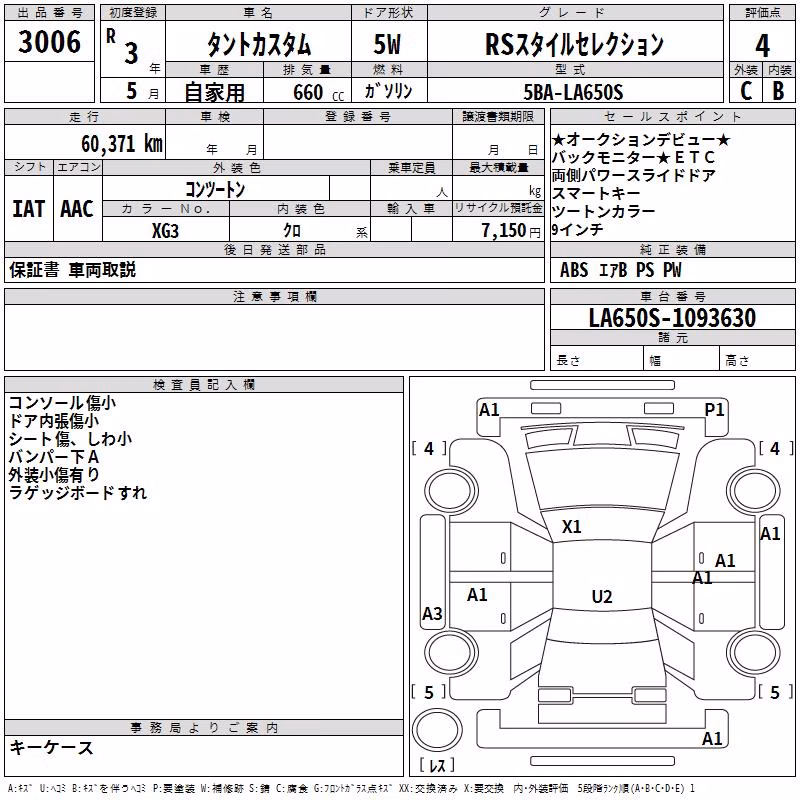This screenshot has width=800, height=800.
Task: Select inspector note コンソール傷小
Action: click(x=62, y=403)
